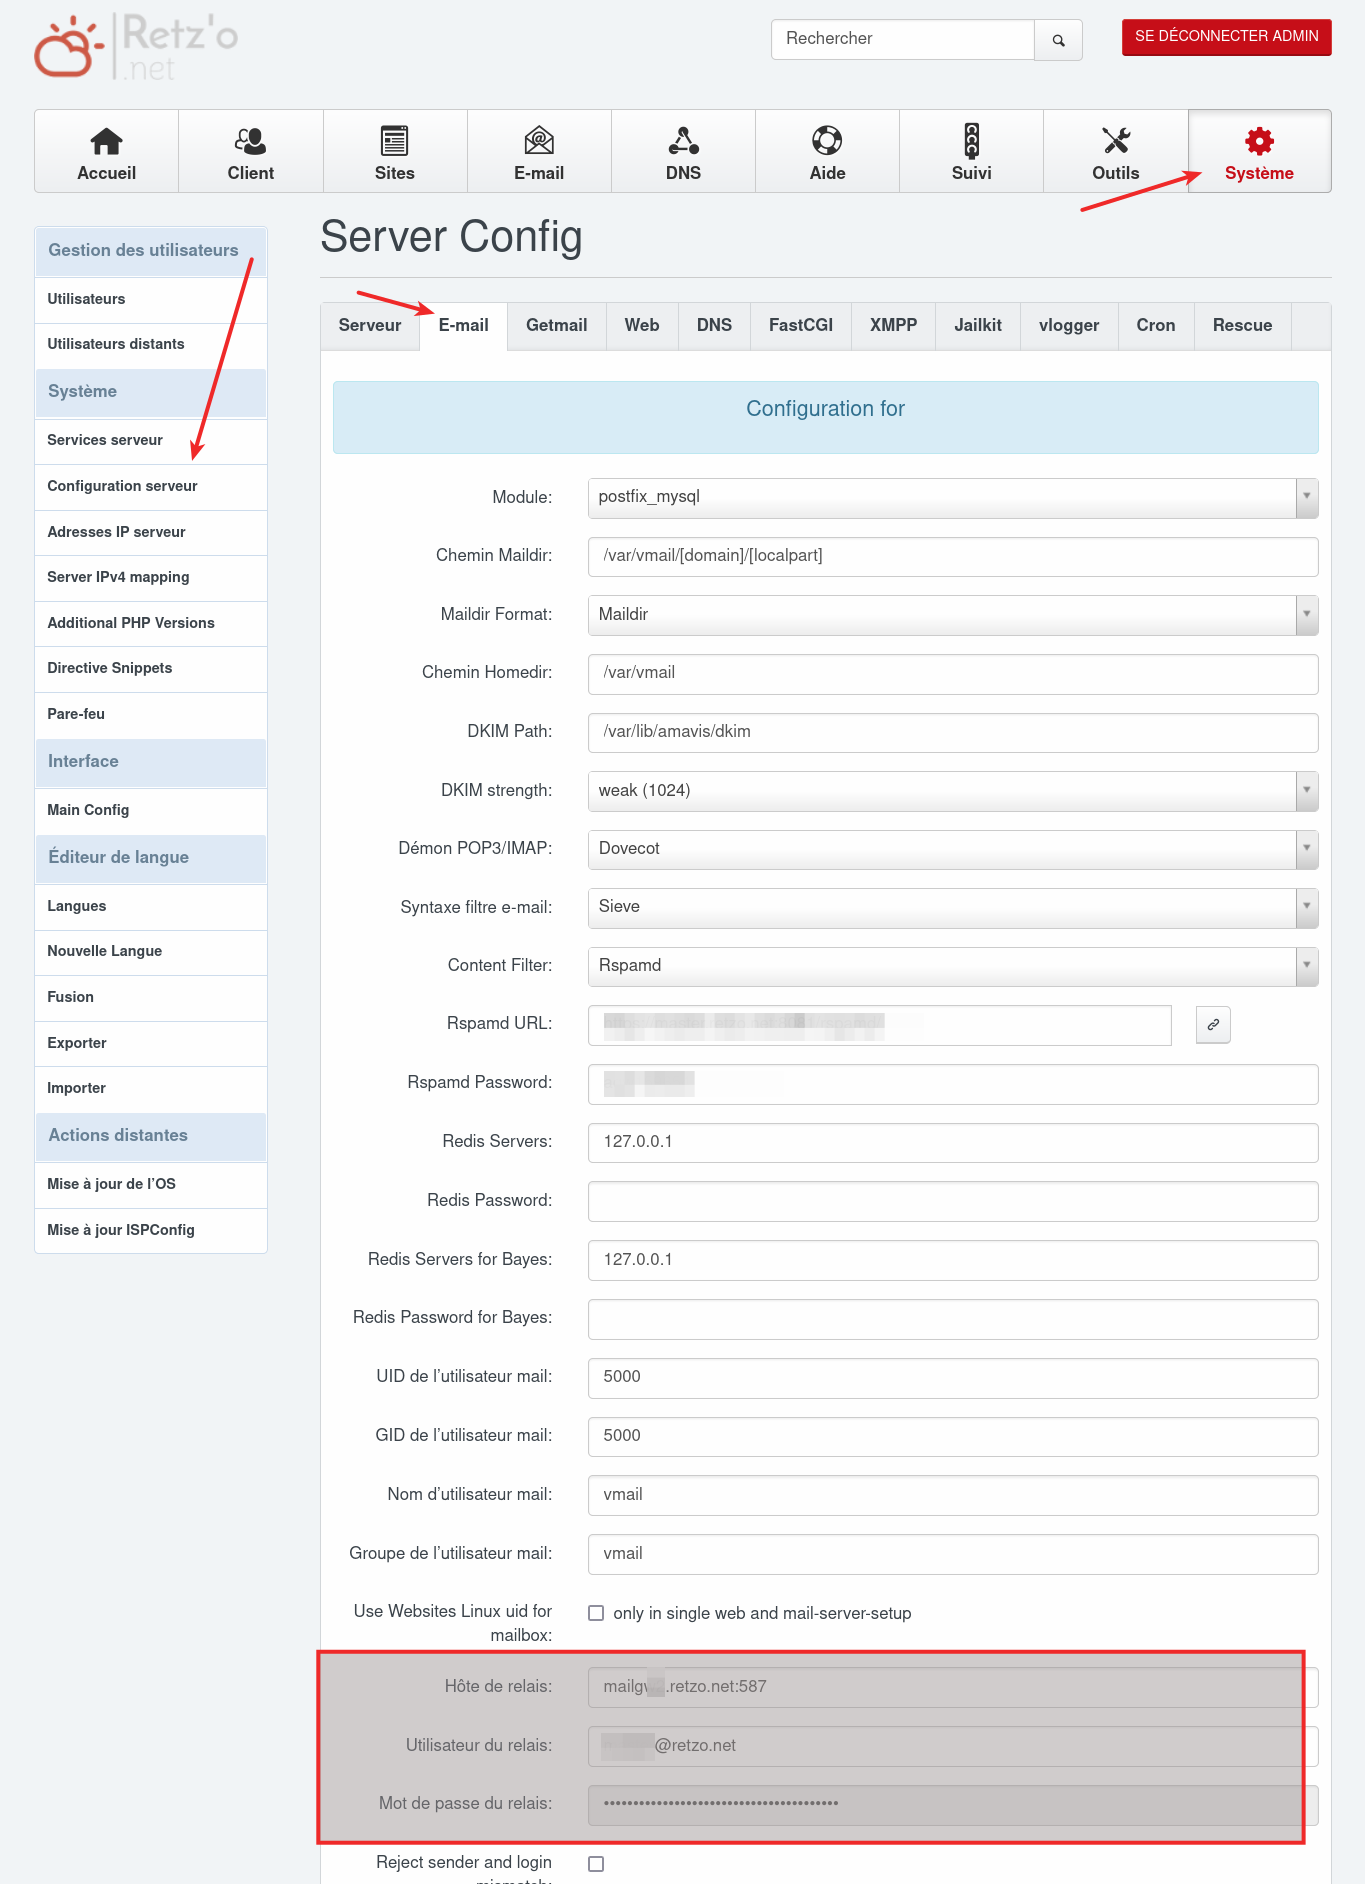Open Exporter in sidebar
Viewport: 1365px width, 1884px height.
click(151, 1044)
